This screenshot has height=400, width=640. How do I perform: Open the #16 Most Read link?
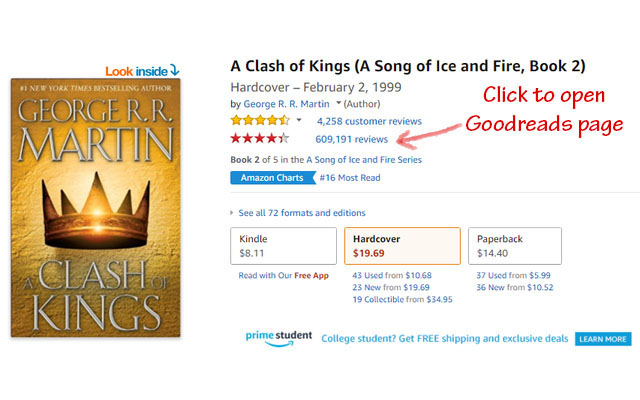350,178
